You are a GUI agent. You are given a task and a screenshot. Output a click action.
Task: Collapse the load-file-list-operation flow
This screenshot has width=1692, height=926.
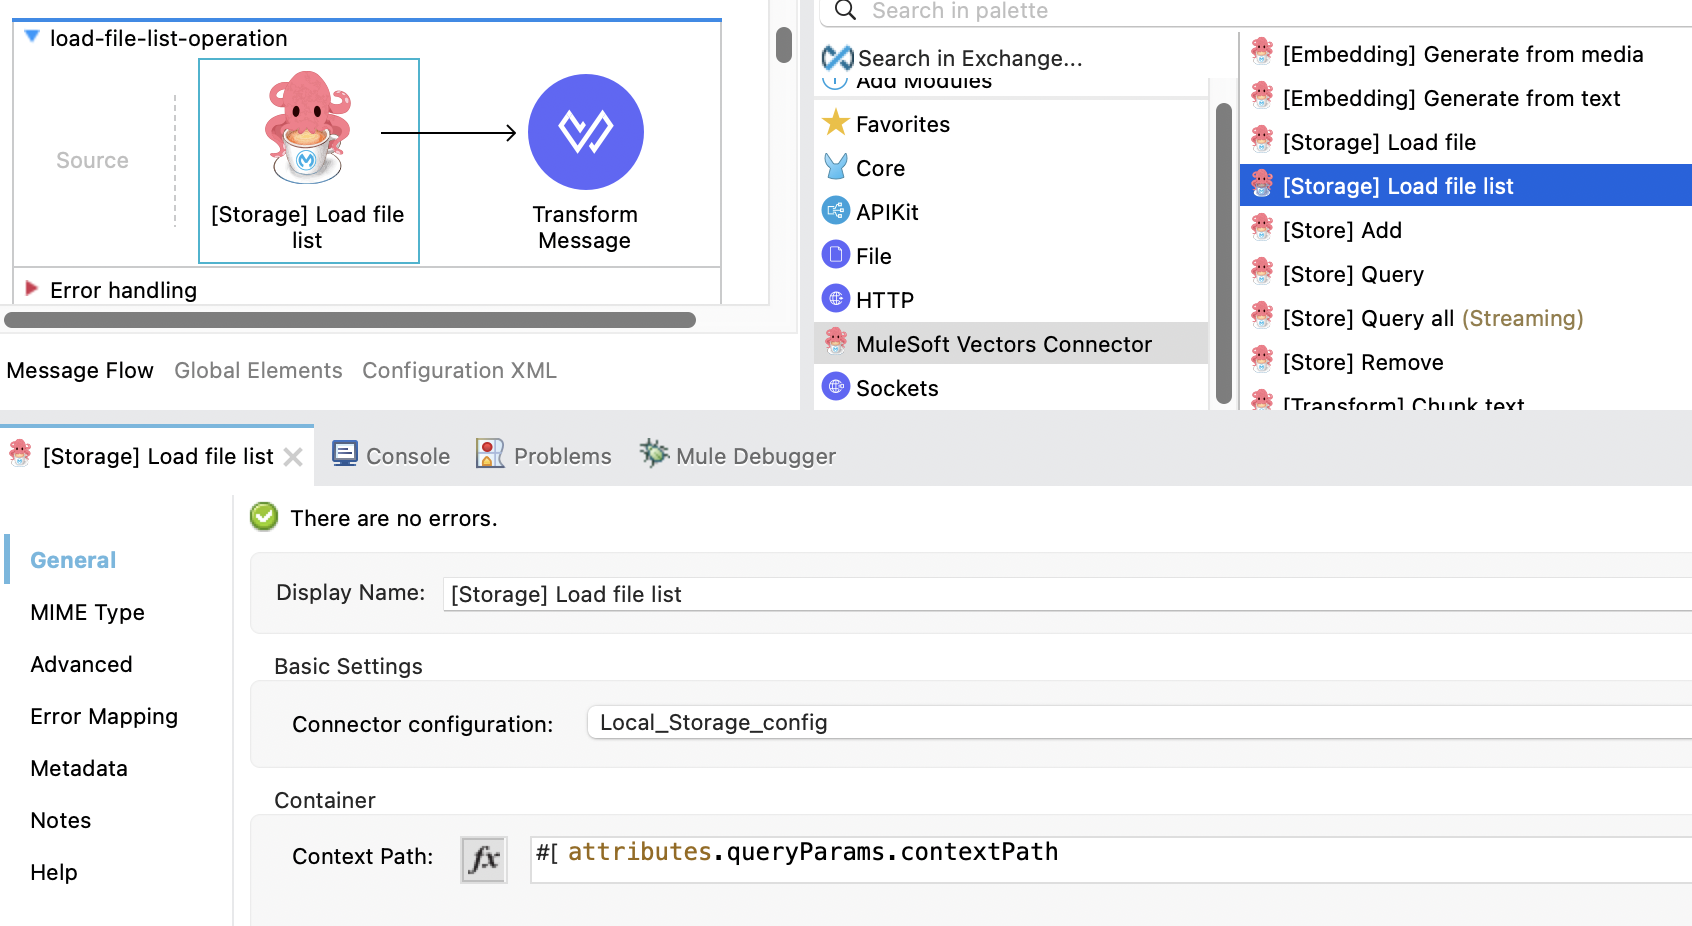point(32,37)
